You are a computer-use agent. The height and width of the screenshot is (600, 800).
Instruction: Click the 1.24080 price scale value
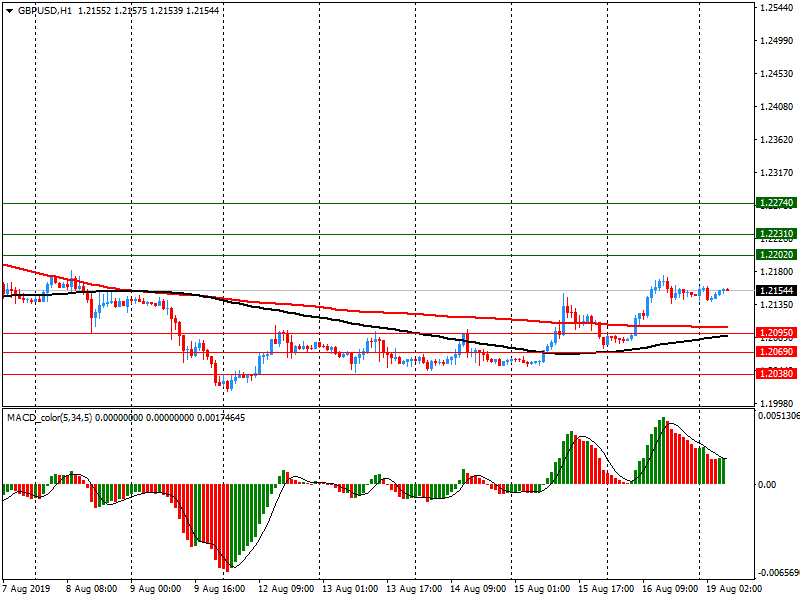point(777,107)
